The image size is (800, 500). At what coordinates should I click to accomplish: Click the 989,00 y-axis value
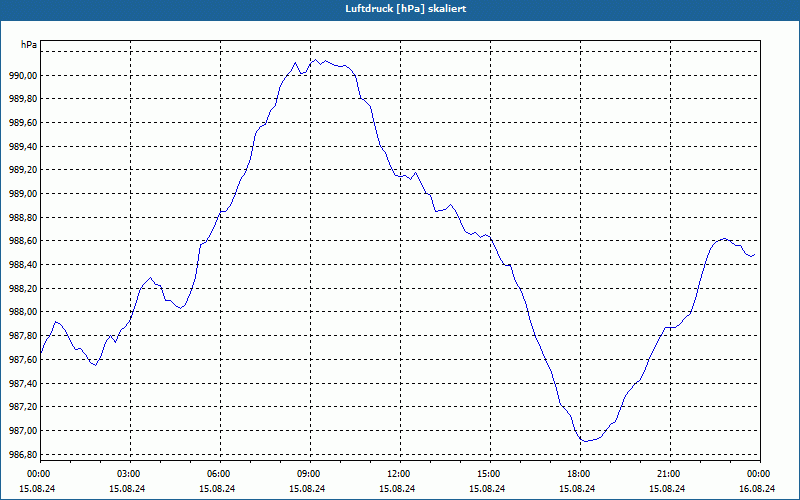click(x=23, y=194)
